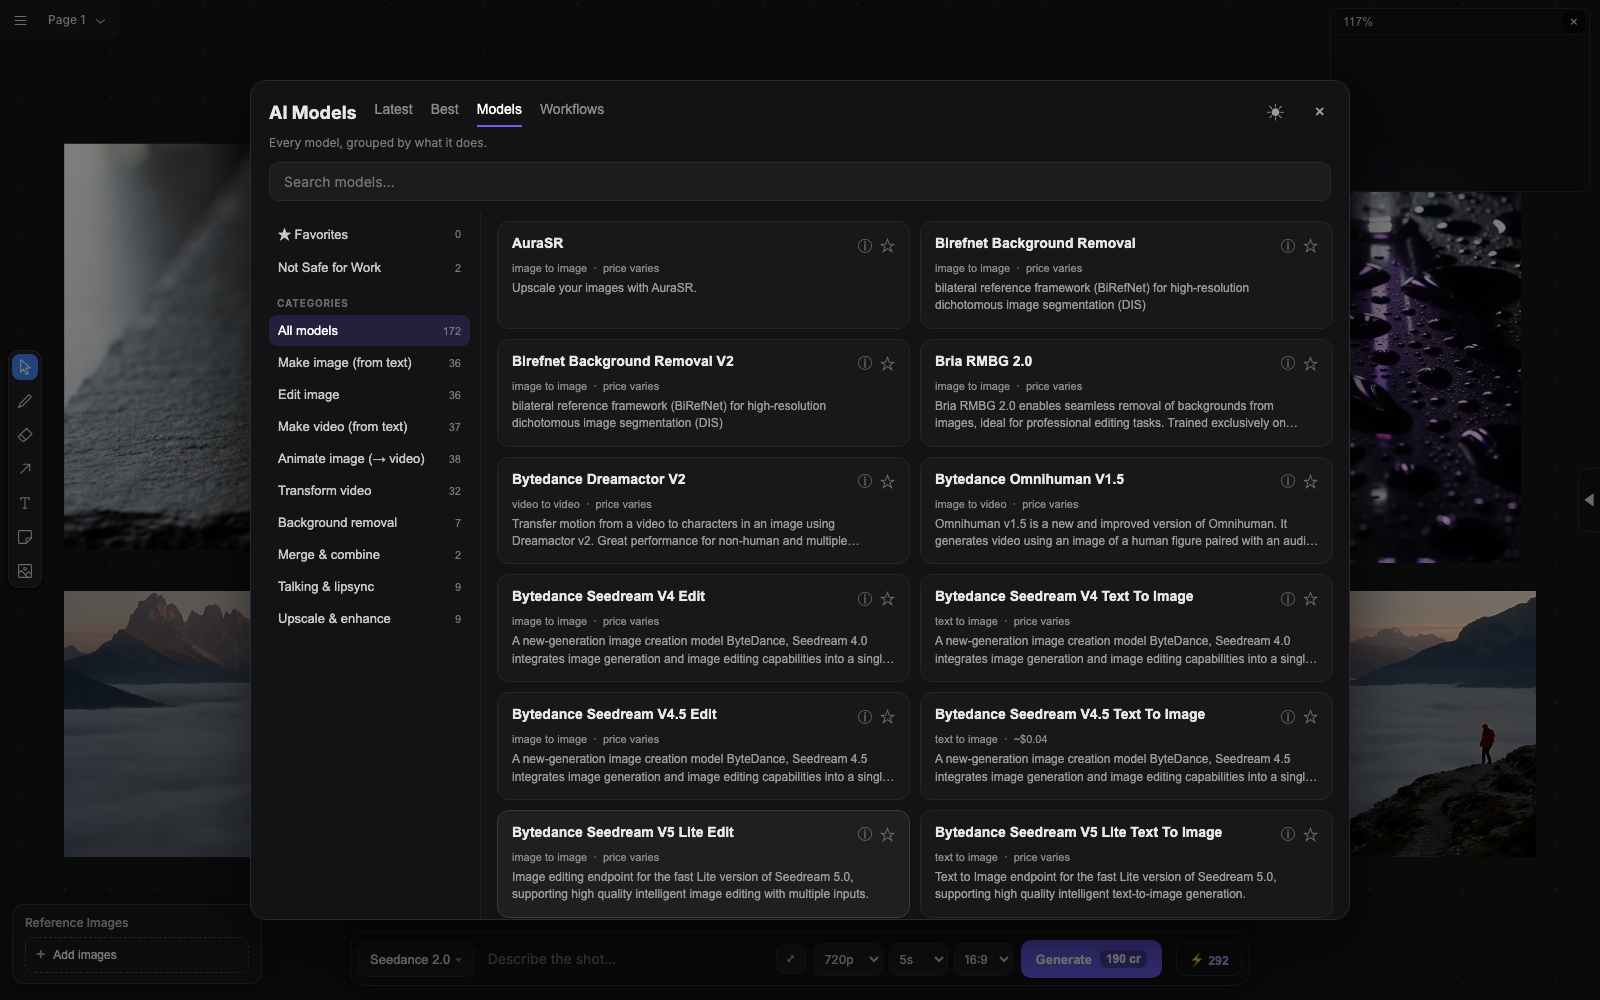The image size is (1600, 1000).
Task: Filter by Animate image category
Action: click(369, 459)
